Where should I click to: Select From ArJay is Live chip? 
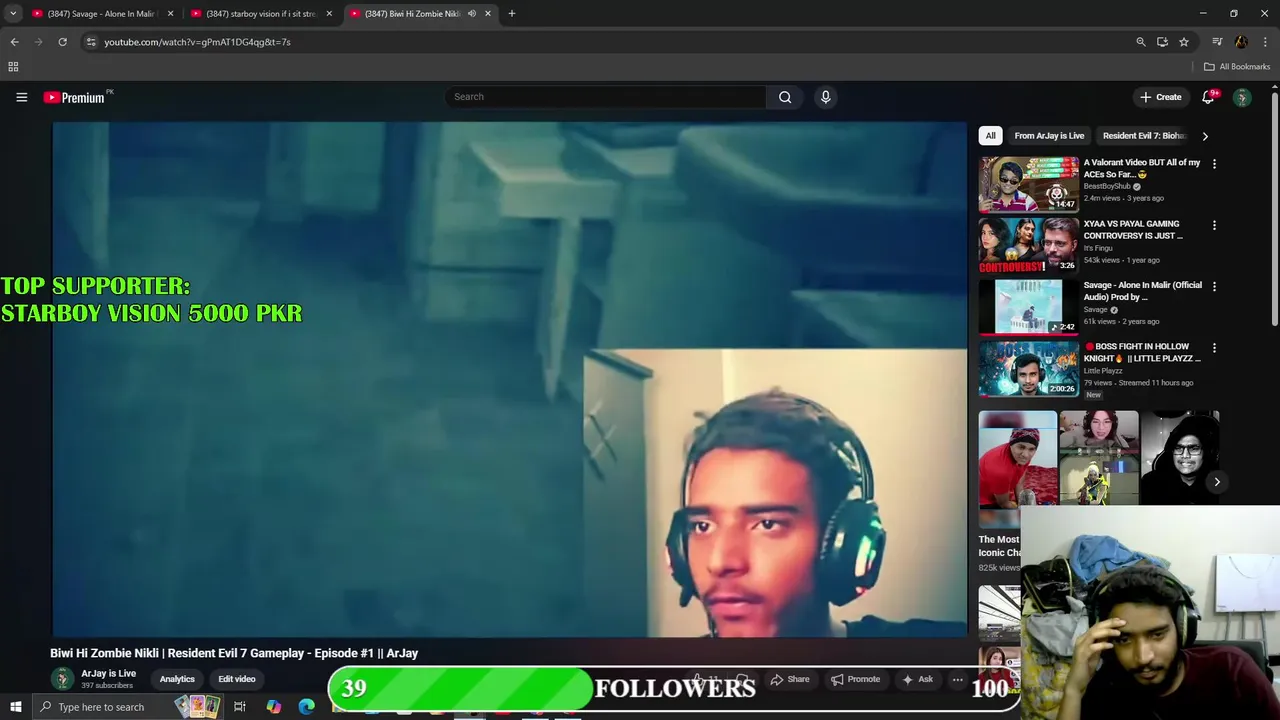pos(1049,136)
